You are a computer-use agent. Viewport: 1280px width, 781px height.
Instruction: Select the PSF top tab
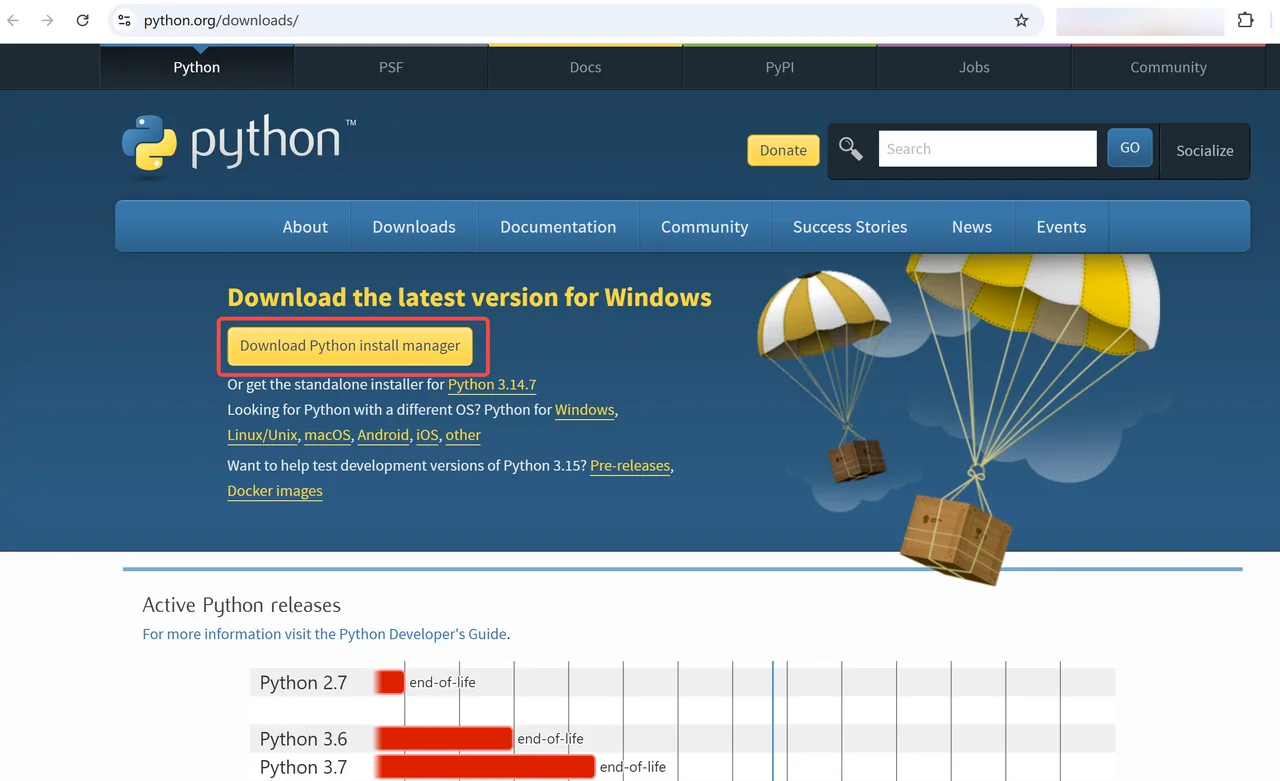(x=391, y=67)
